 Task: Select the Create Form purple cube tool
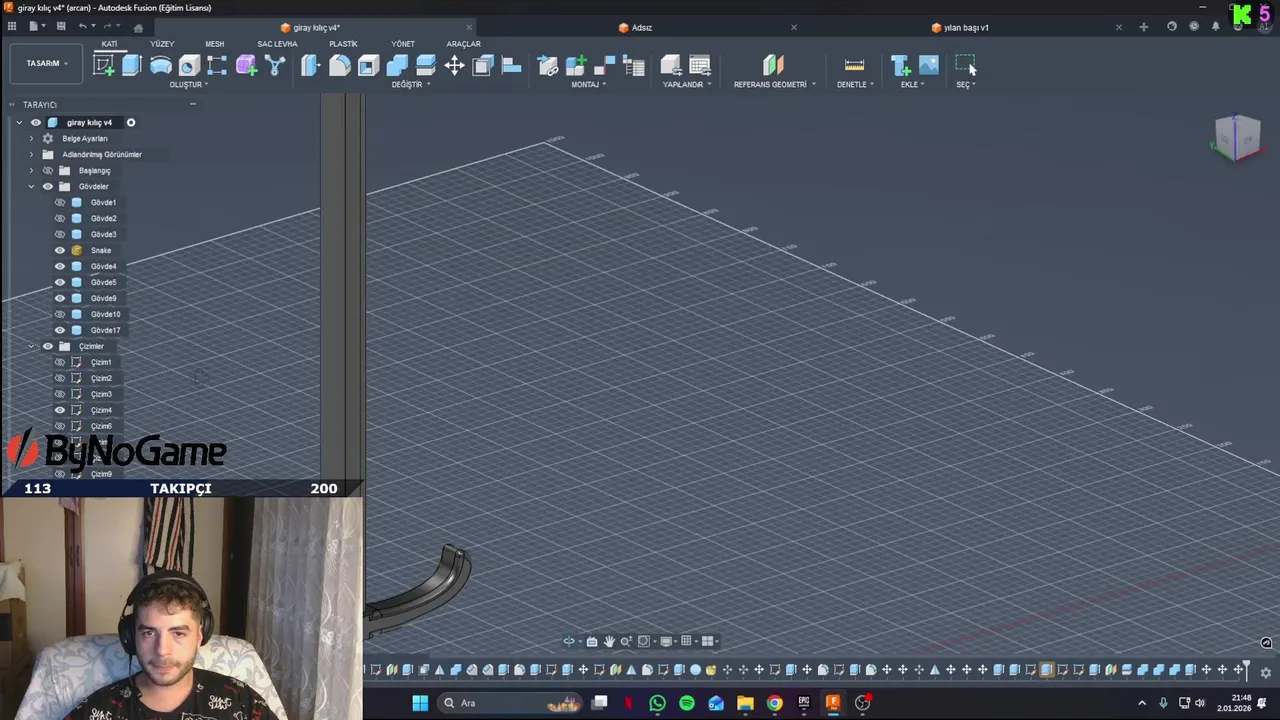246,66
